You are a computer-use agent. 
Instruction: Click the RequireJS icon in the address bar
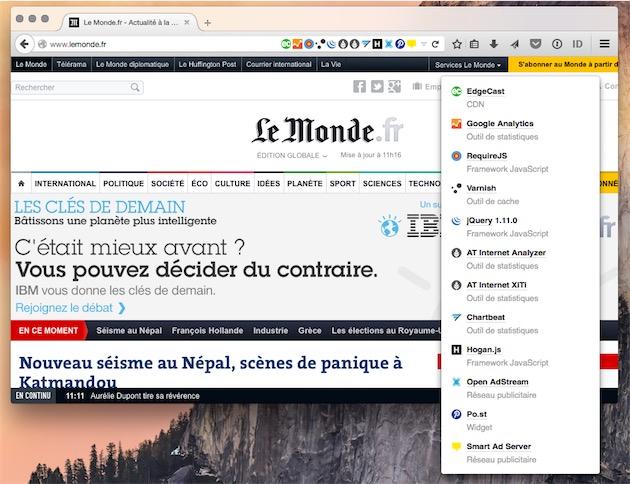point(309,44)
